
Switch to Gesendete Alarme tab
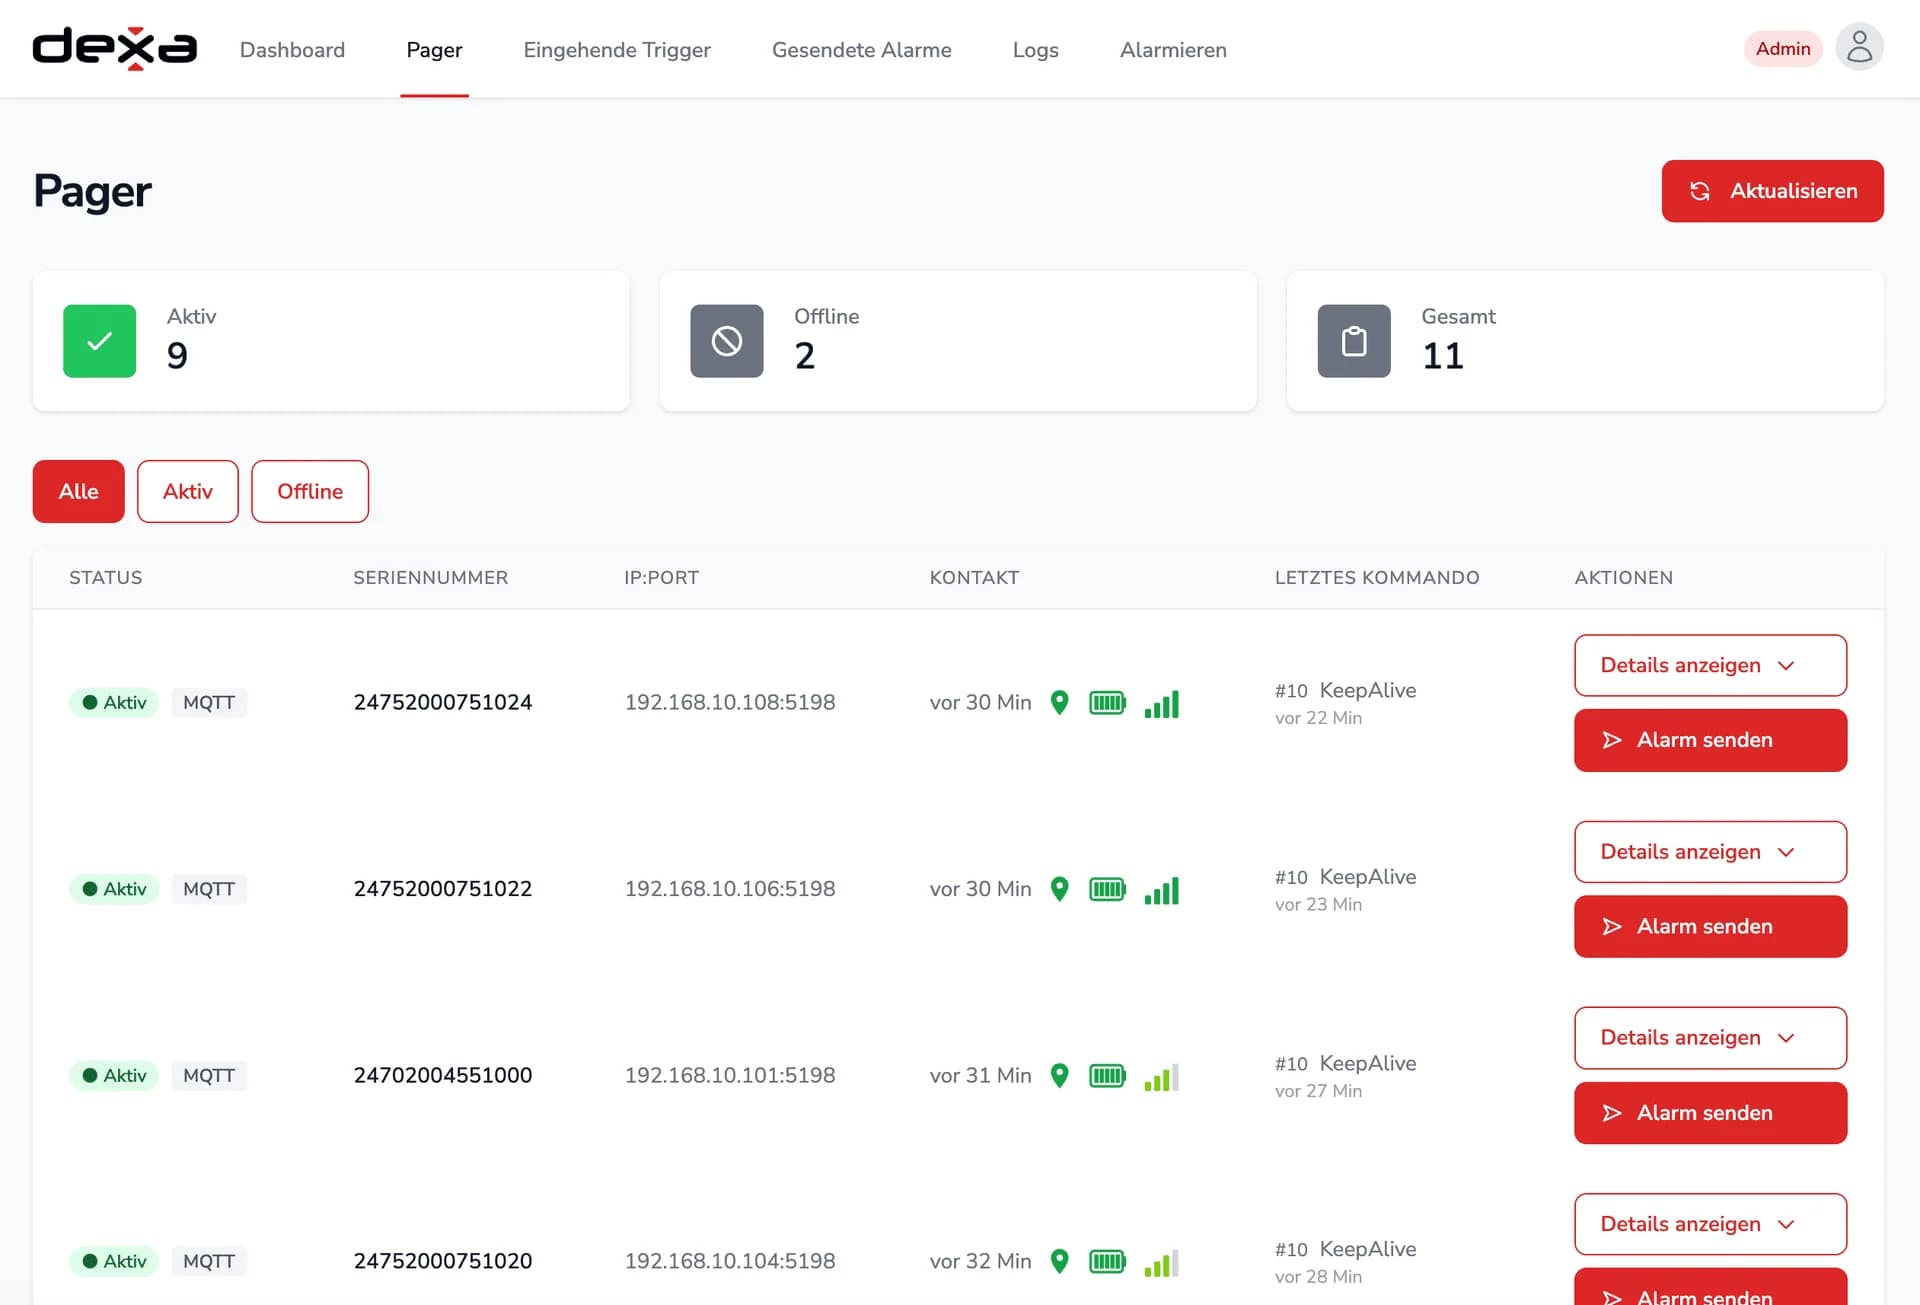[x=861, y=50]
